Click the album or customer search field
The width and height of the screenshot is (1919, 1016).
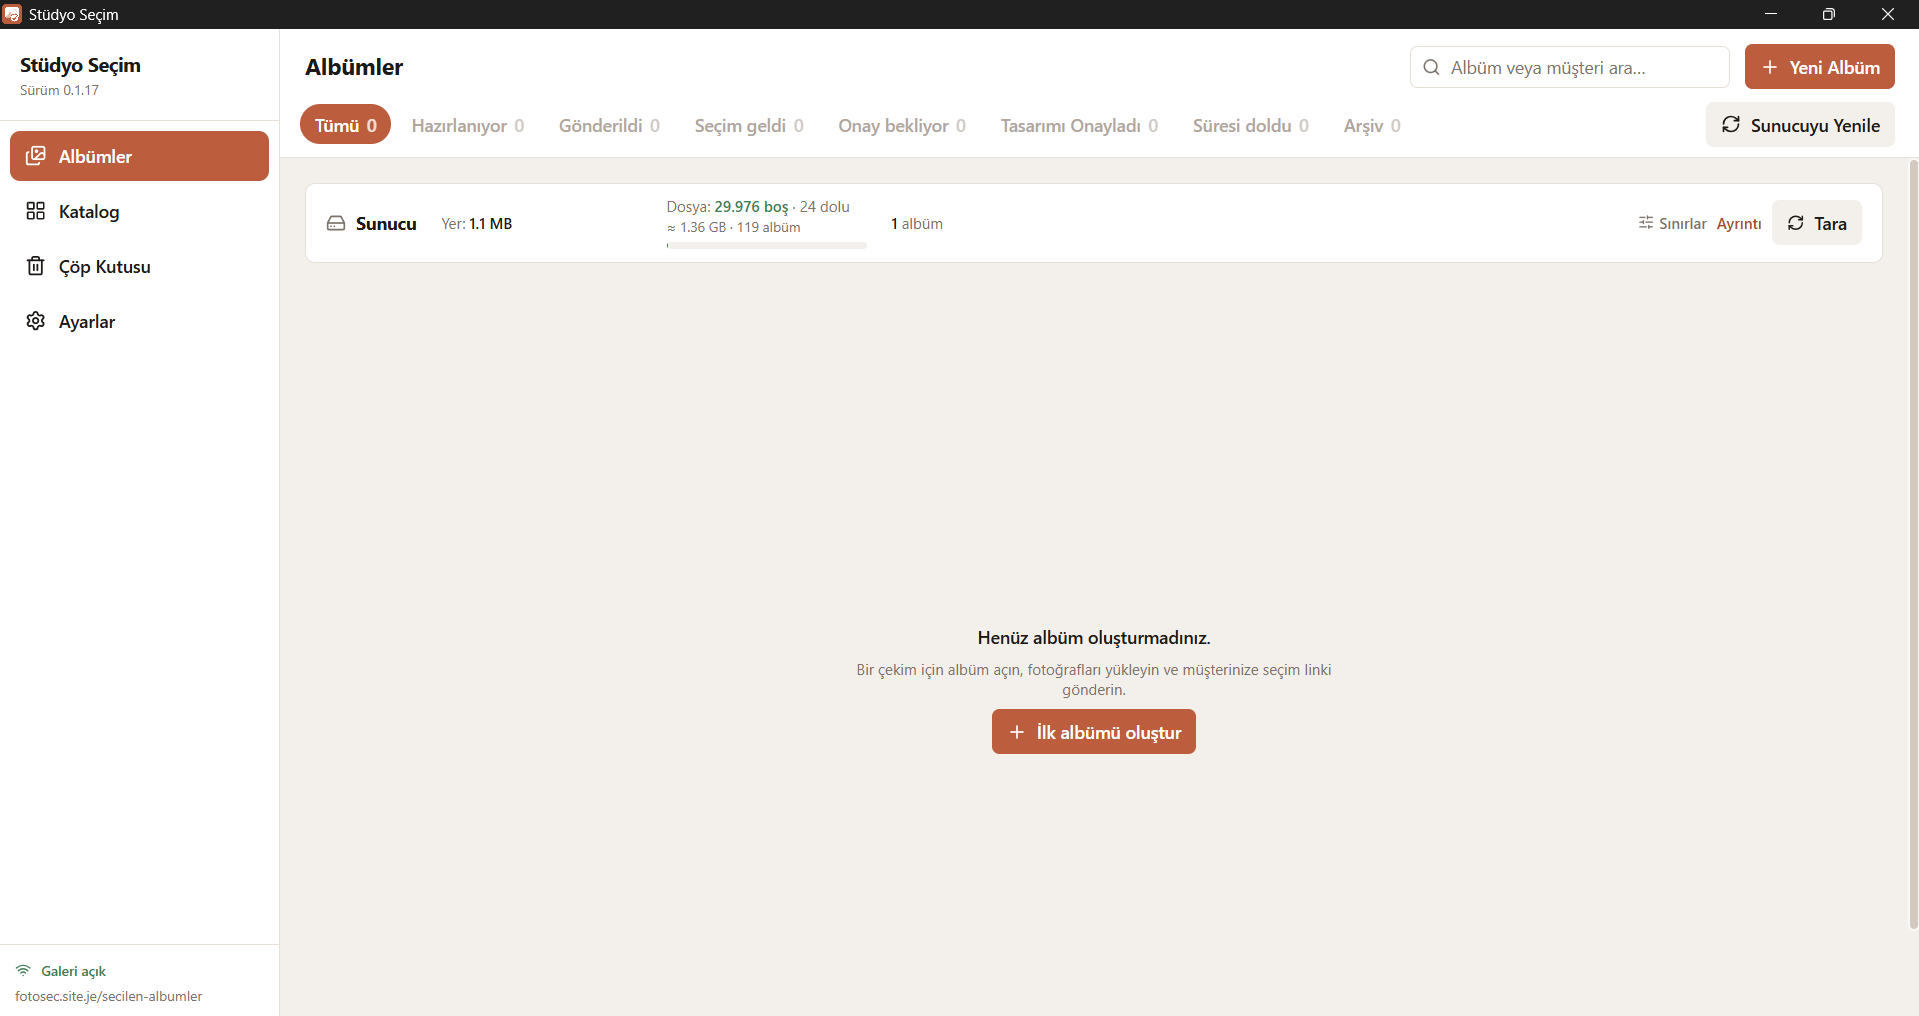click(1569, 67)
